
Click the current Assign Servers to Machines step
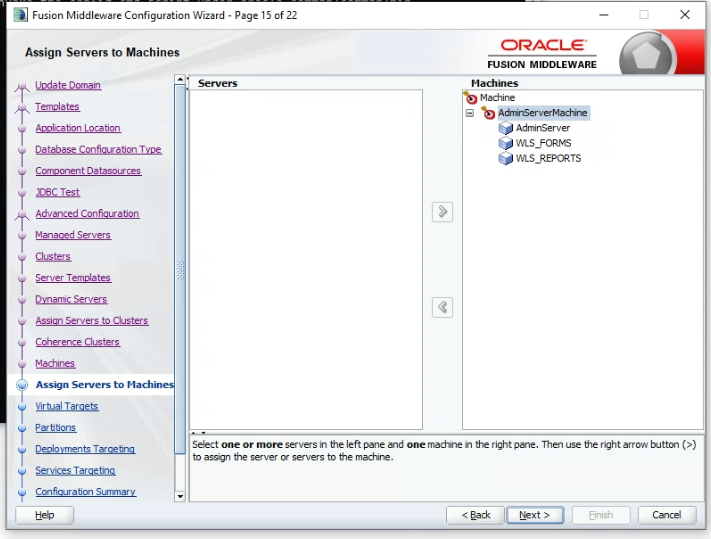coord(105,384)
